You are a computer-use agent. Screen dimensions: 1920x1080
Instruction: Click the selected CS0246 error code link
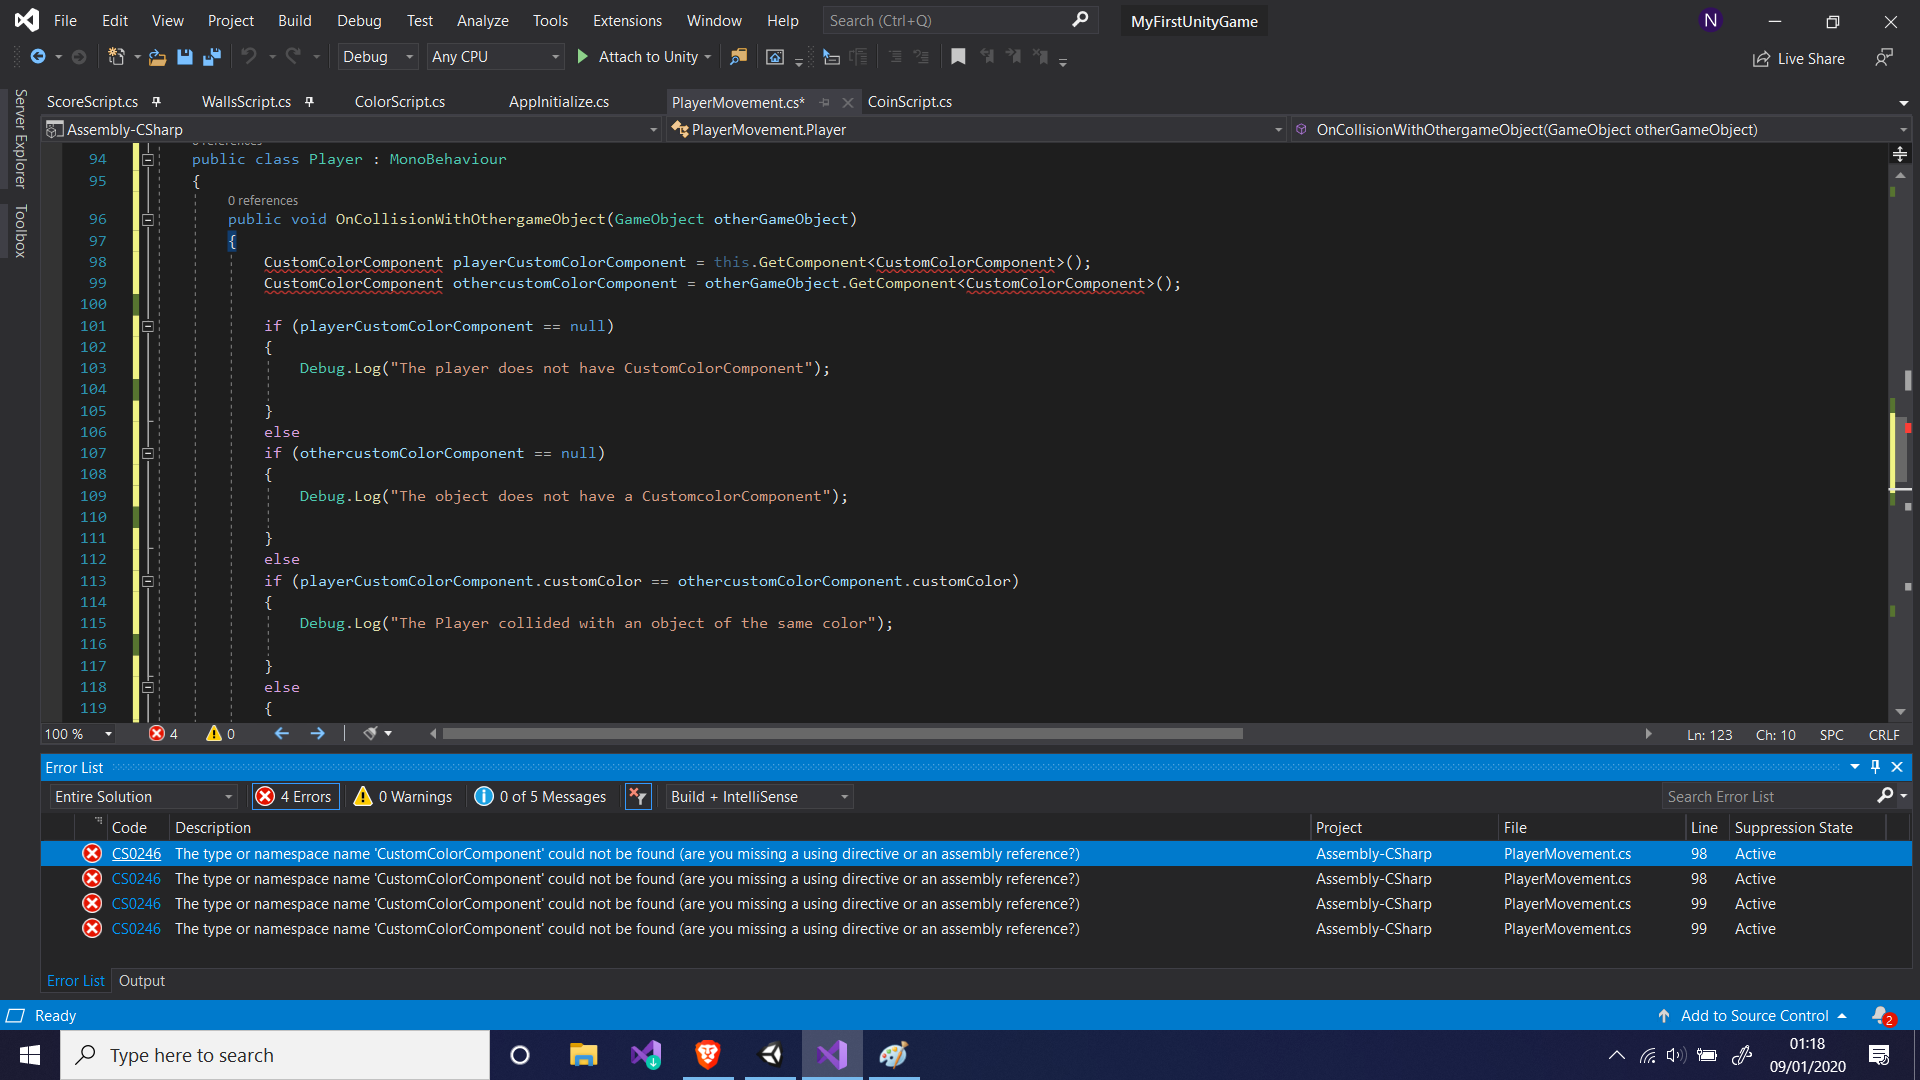pos(136,854)
